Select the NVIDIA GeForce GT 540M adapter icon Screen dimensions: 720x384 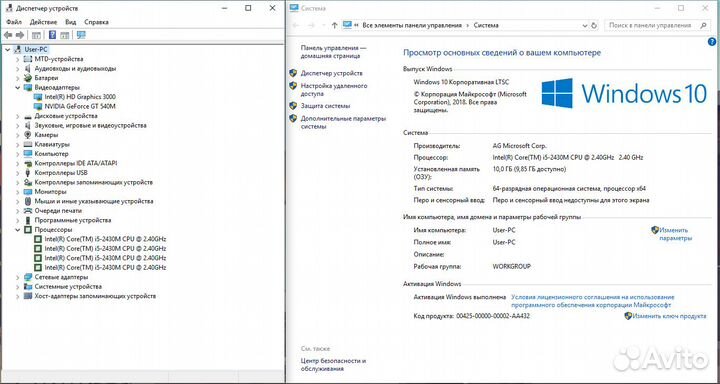click(38, 106)
